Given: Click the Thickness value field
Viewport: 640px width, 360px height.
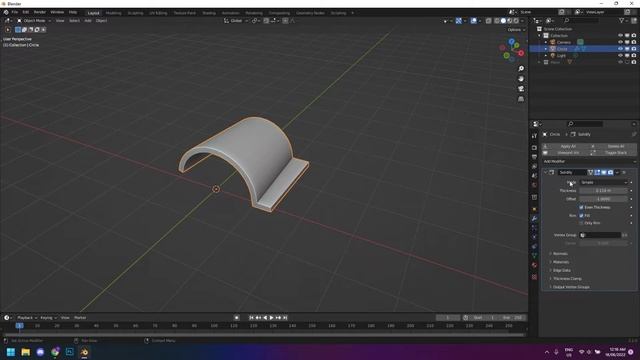Looking at the screenshot, I should click(x=603, y=191).
